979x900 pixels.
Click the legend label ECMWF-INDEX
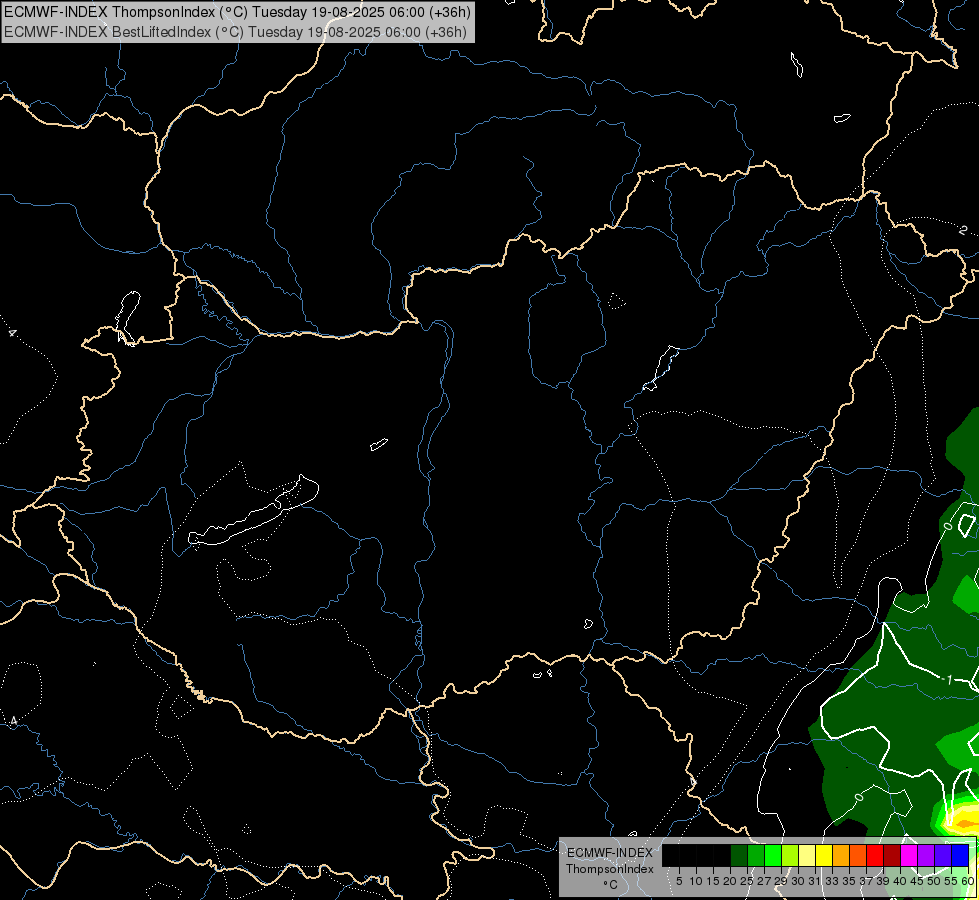[x=610, y=853]
